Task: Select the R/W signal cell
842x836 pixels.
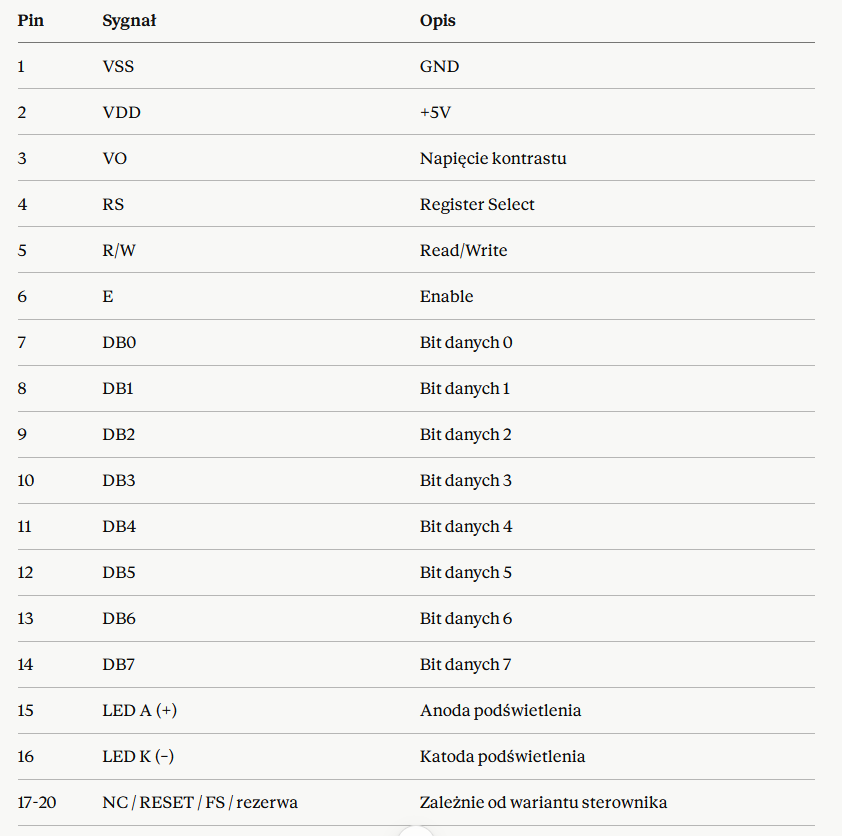Action: point(119,251)
